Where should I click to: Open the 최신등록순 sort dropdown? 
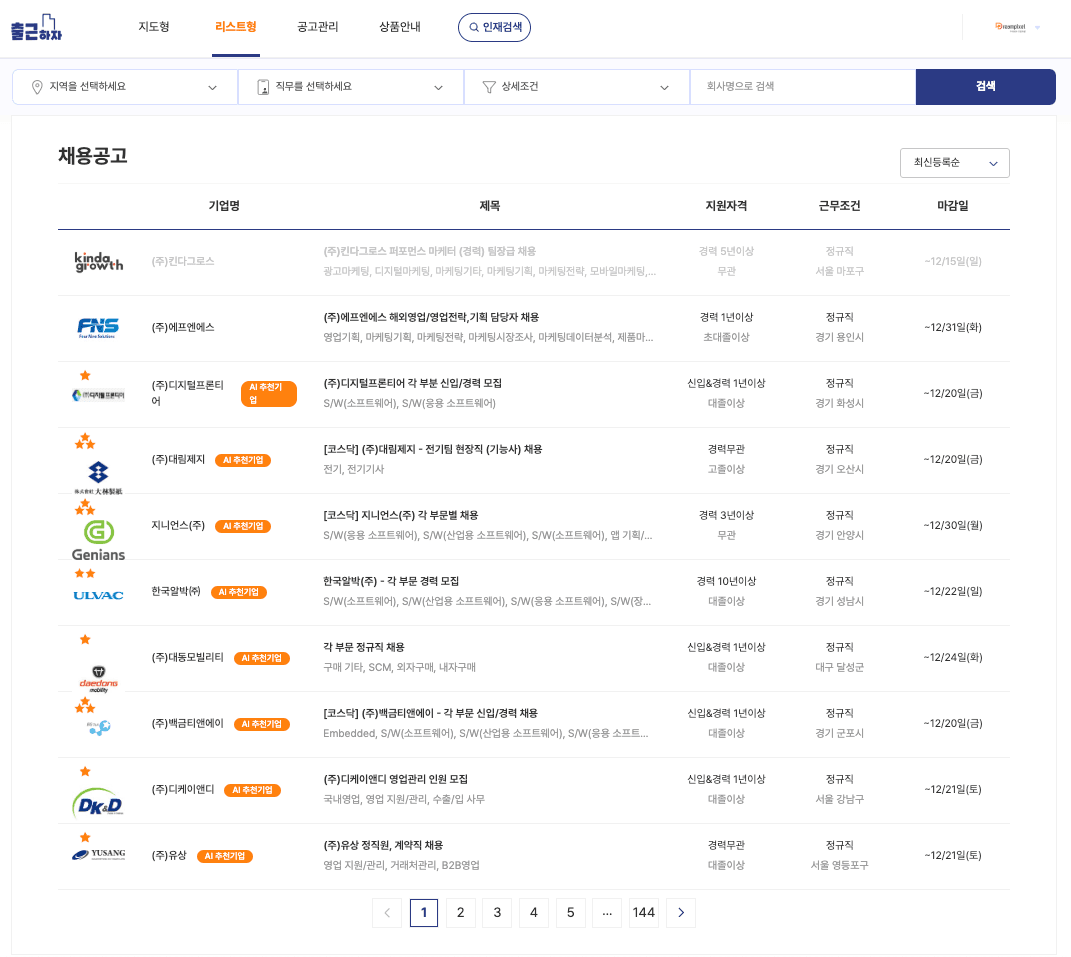[x=954, y=163]
